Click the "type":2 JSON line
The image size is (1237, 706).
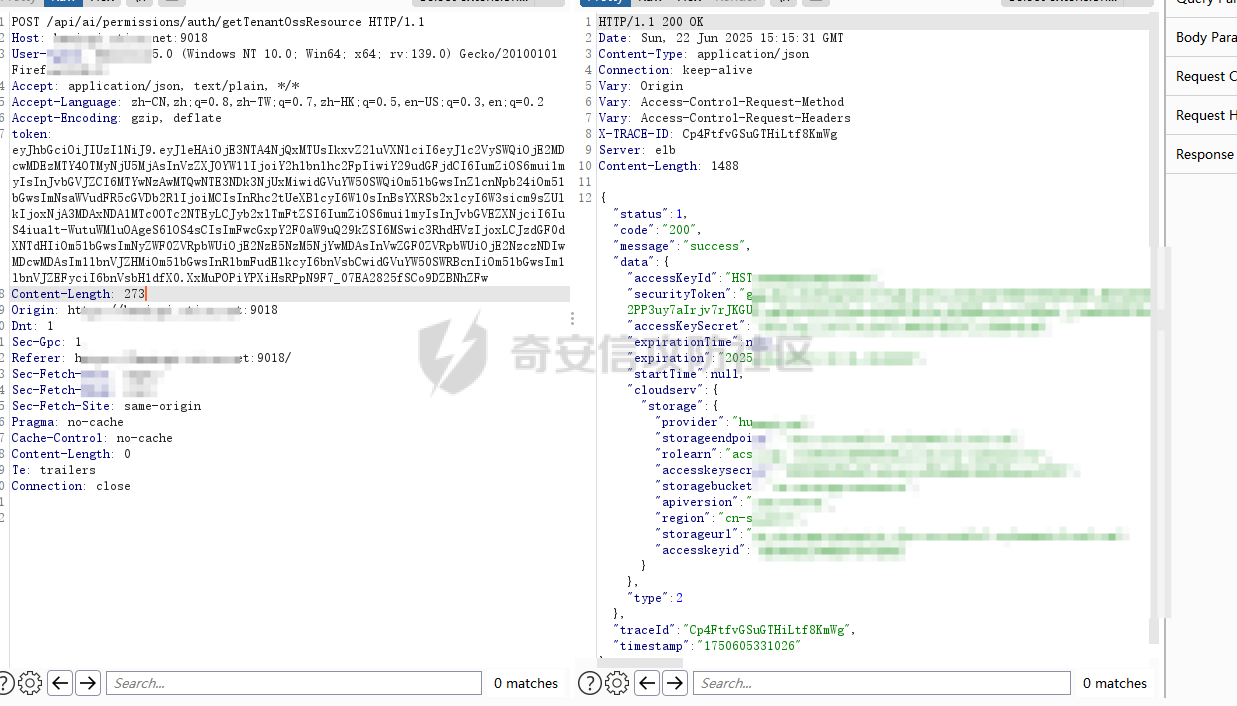654,598
